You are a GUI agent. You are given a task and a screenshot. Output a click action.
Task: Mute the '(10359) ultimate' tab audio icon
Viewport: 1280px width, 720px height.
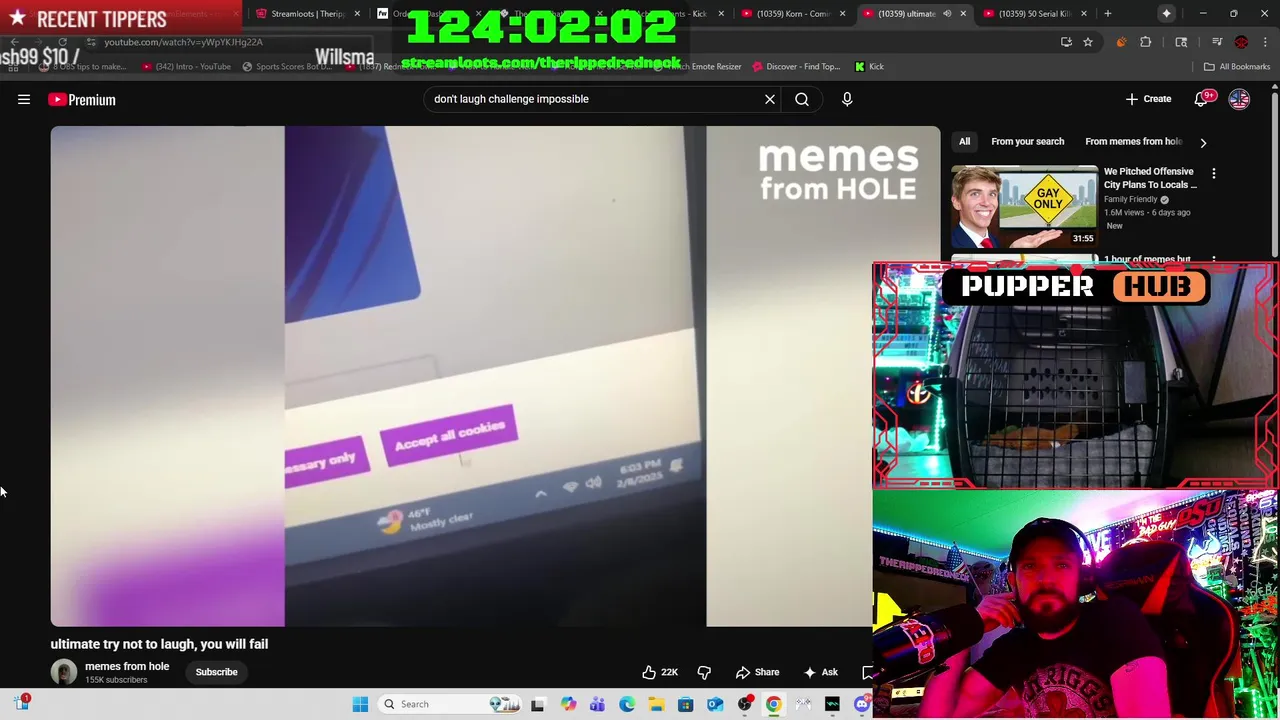[x=947, y=14]
